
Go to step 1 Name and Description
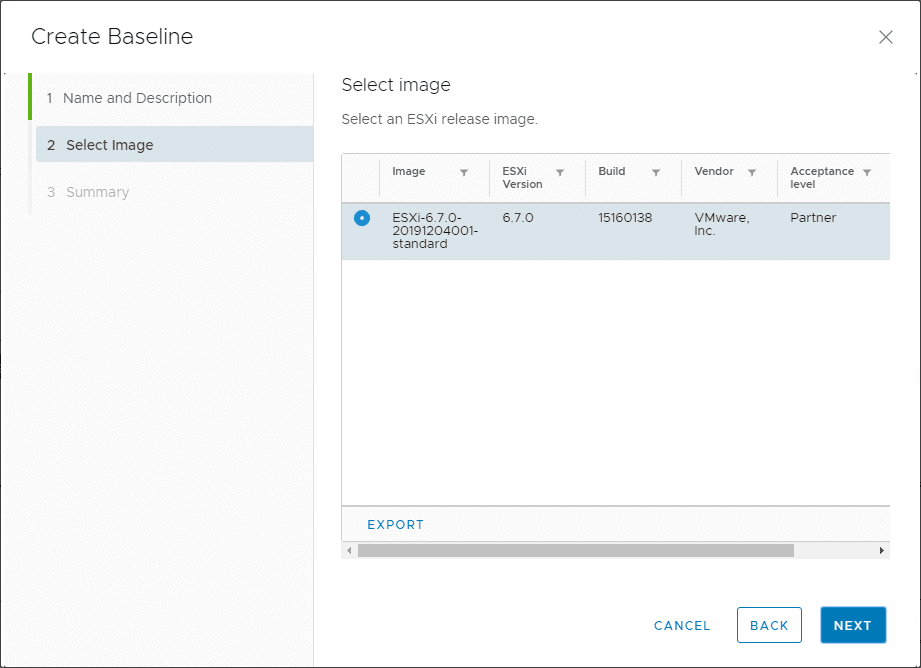tap(137, 98)
